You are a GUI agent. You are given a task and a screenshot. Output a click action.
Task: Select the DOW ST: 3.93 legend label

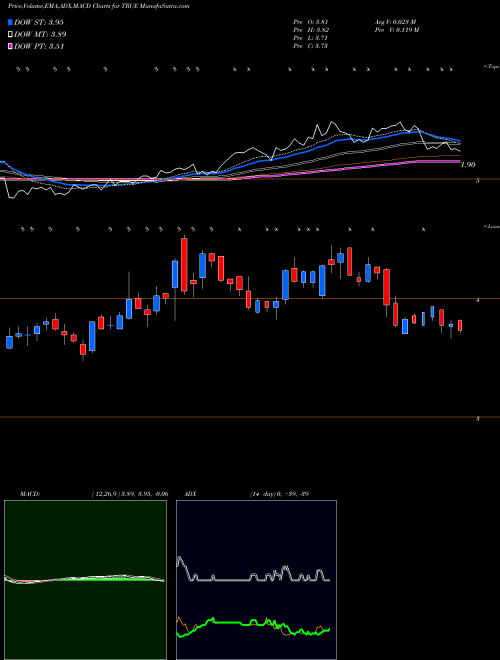tap(39, 22)
